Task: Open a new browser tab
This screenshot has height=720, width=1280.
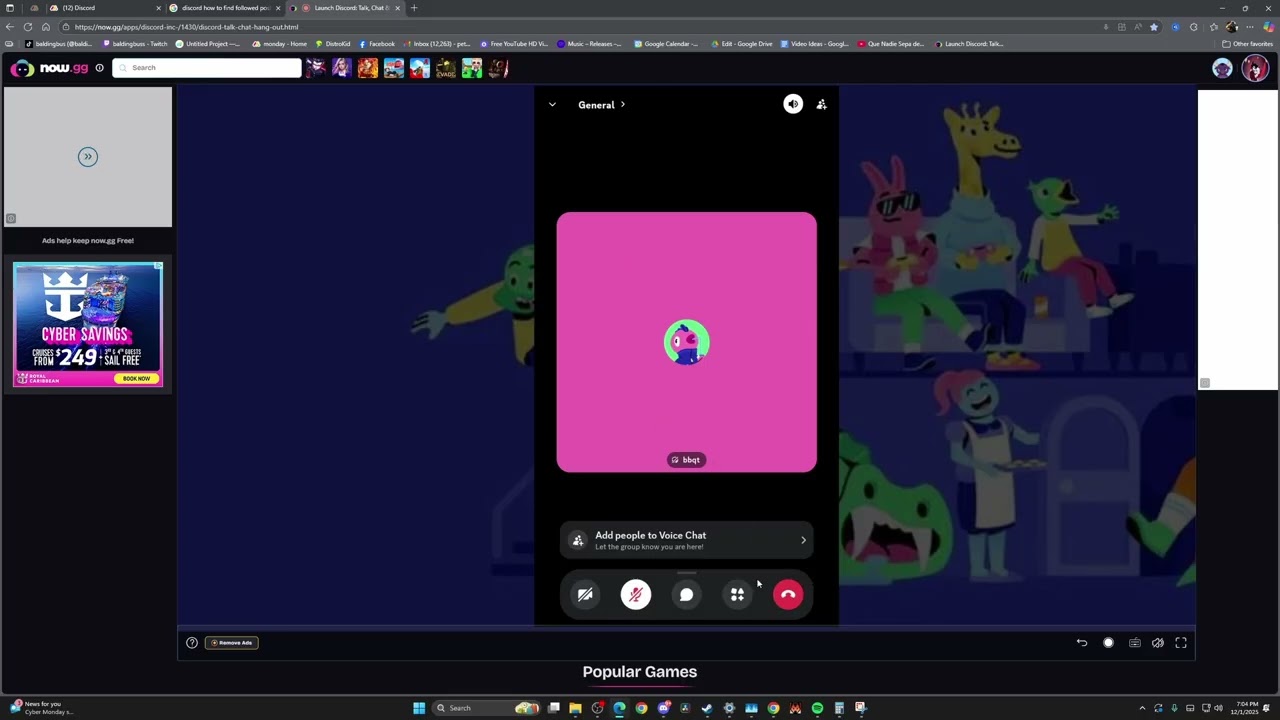Action: pyautogui.click(x=414, y=8)
